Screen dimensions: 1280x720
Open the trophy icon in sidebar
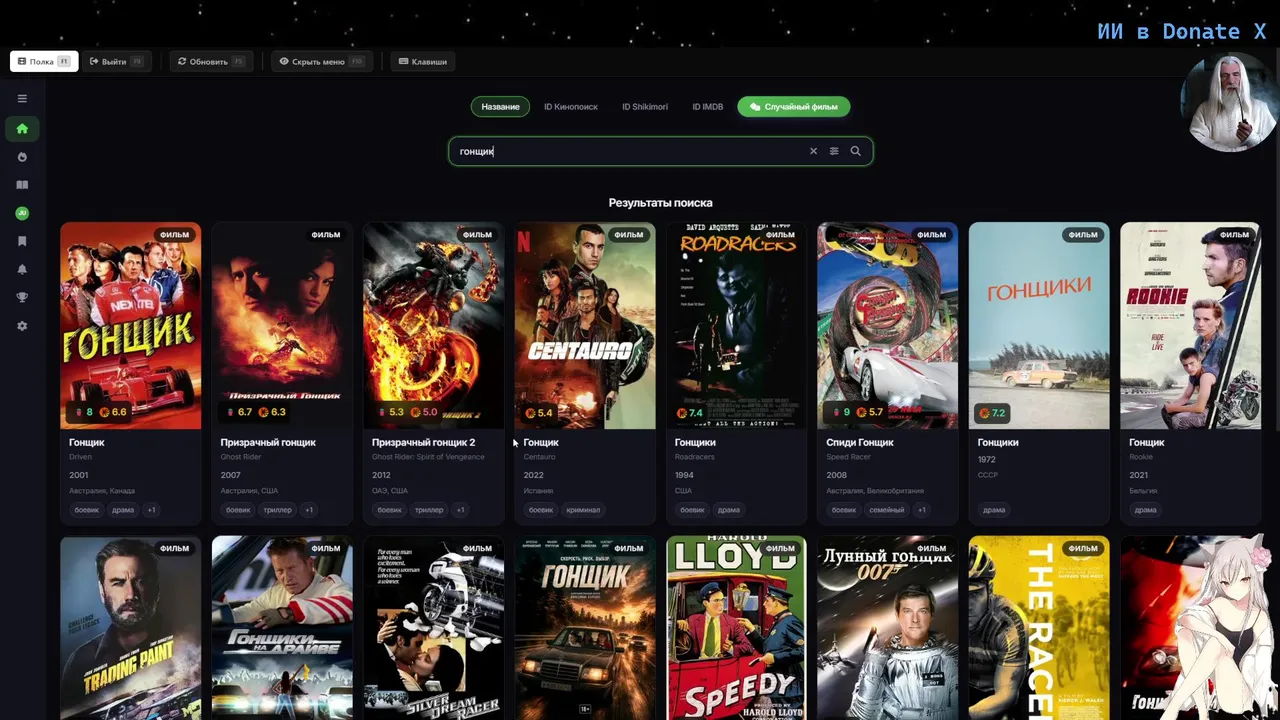pyautogui.click(x=22, y=297)
